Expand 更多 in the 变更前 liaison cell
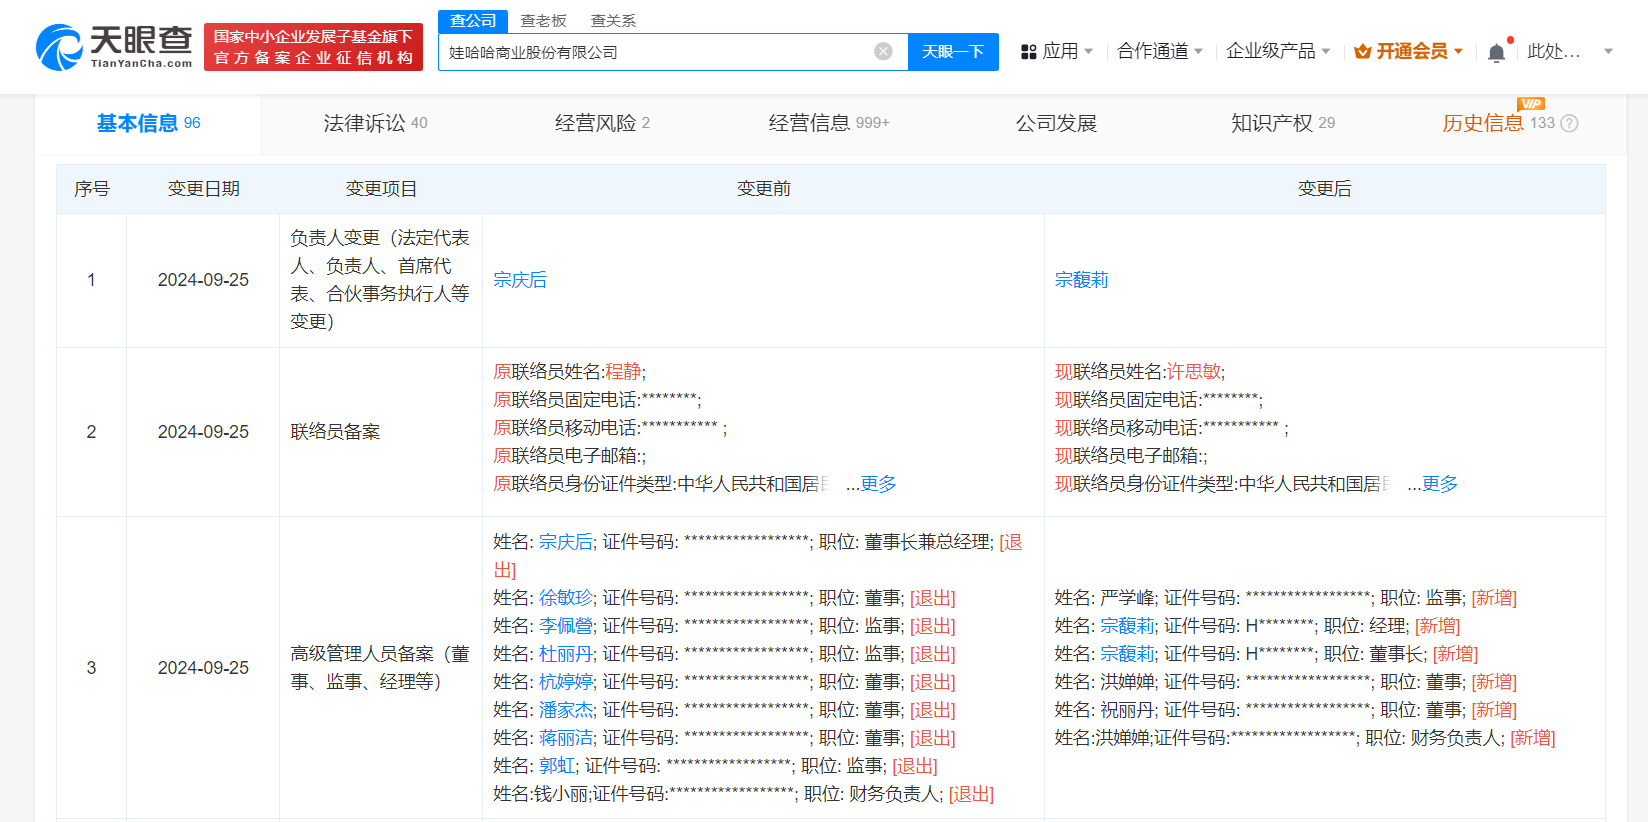This screenshot has width=1648, height=822. (878, 484)
